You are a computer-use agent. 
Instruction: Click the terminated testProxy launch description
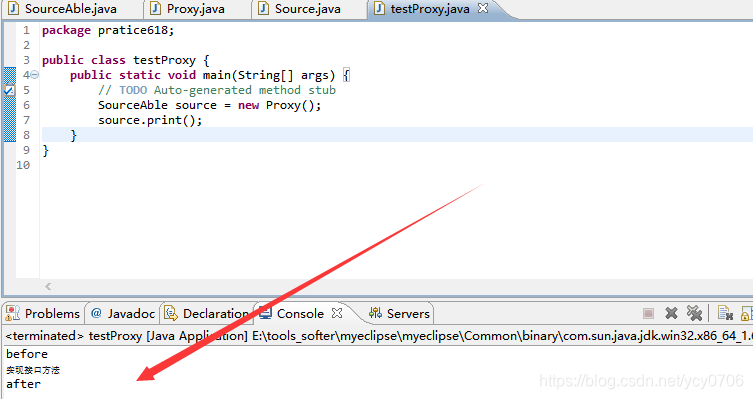click(x=379, y=336)
